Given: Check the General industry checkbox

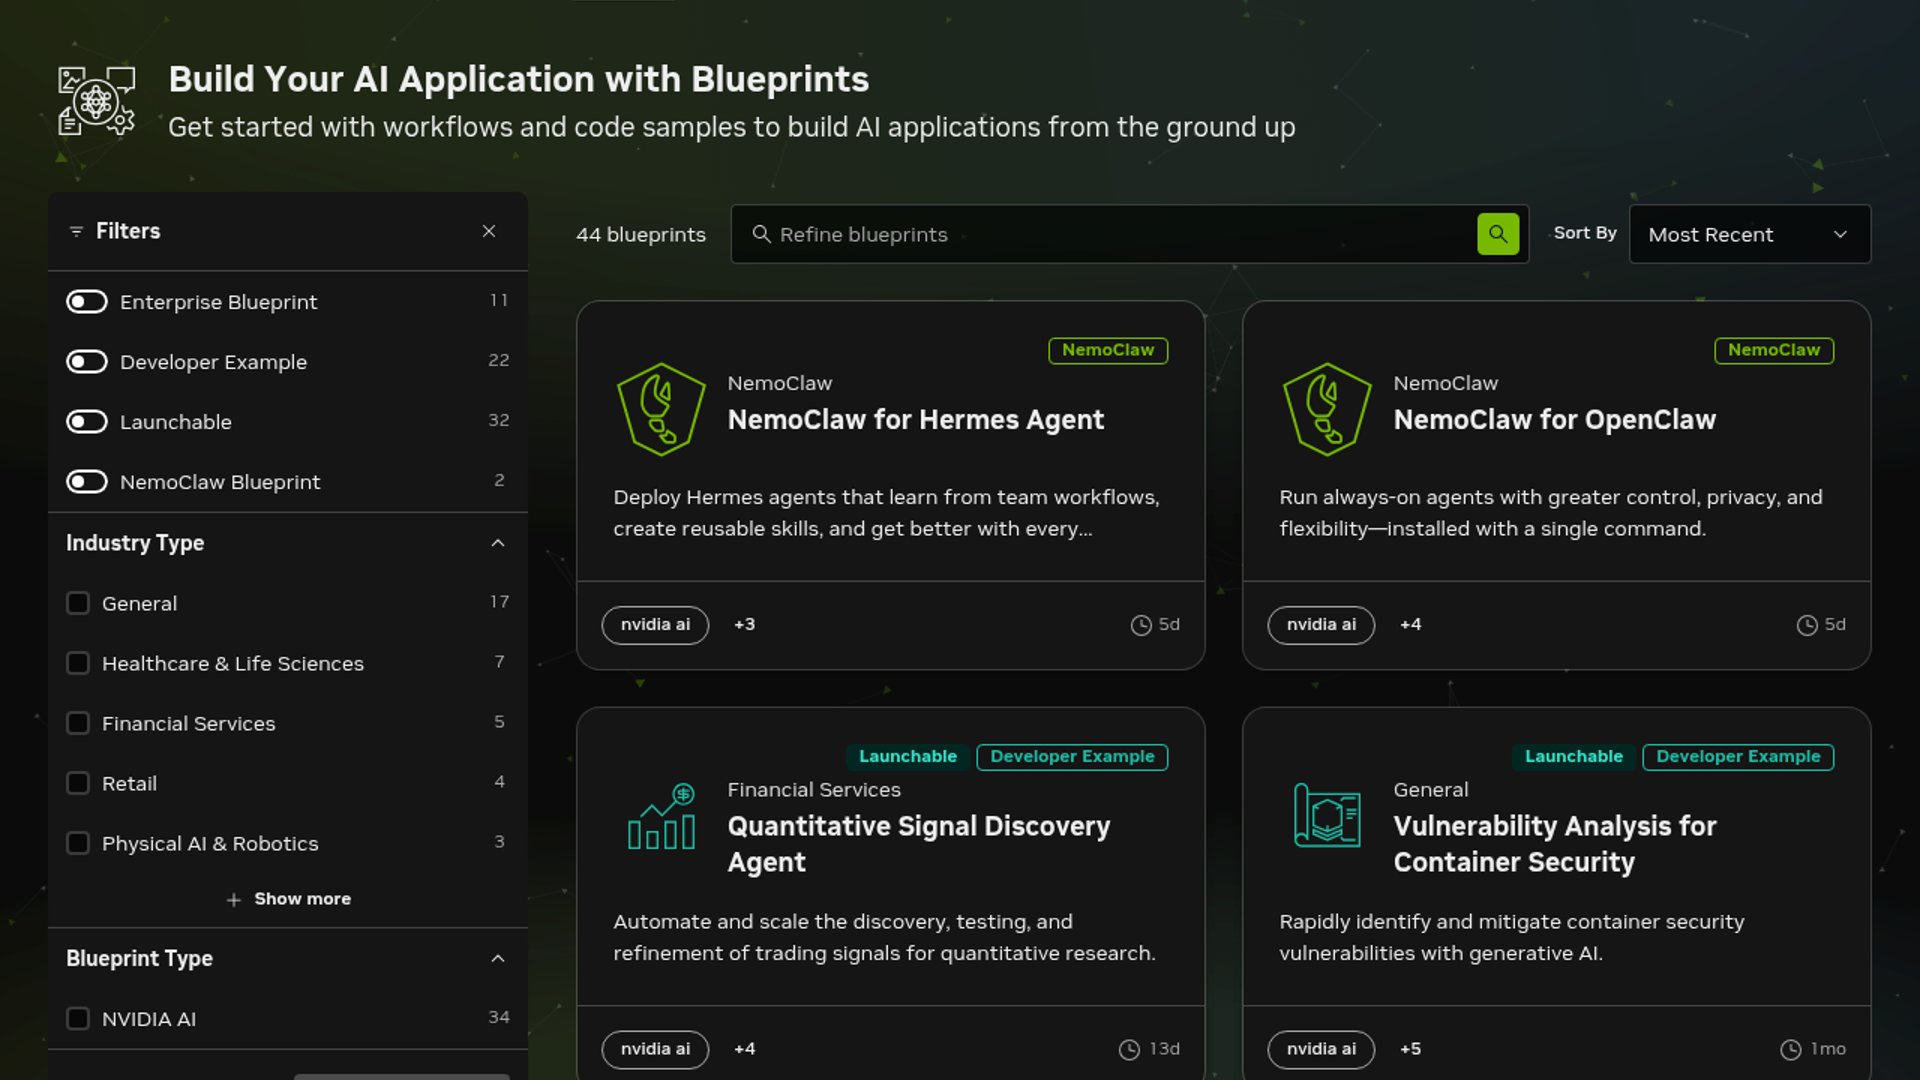Looking at the screenshot, I should click(78, 603).
